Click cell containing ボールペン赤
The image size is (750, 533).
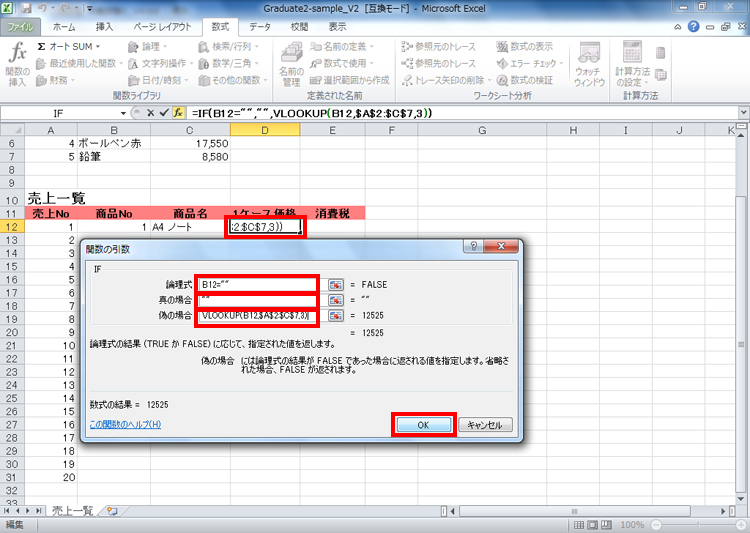point(114,143)
